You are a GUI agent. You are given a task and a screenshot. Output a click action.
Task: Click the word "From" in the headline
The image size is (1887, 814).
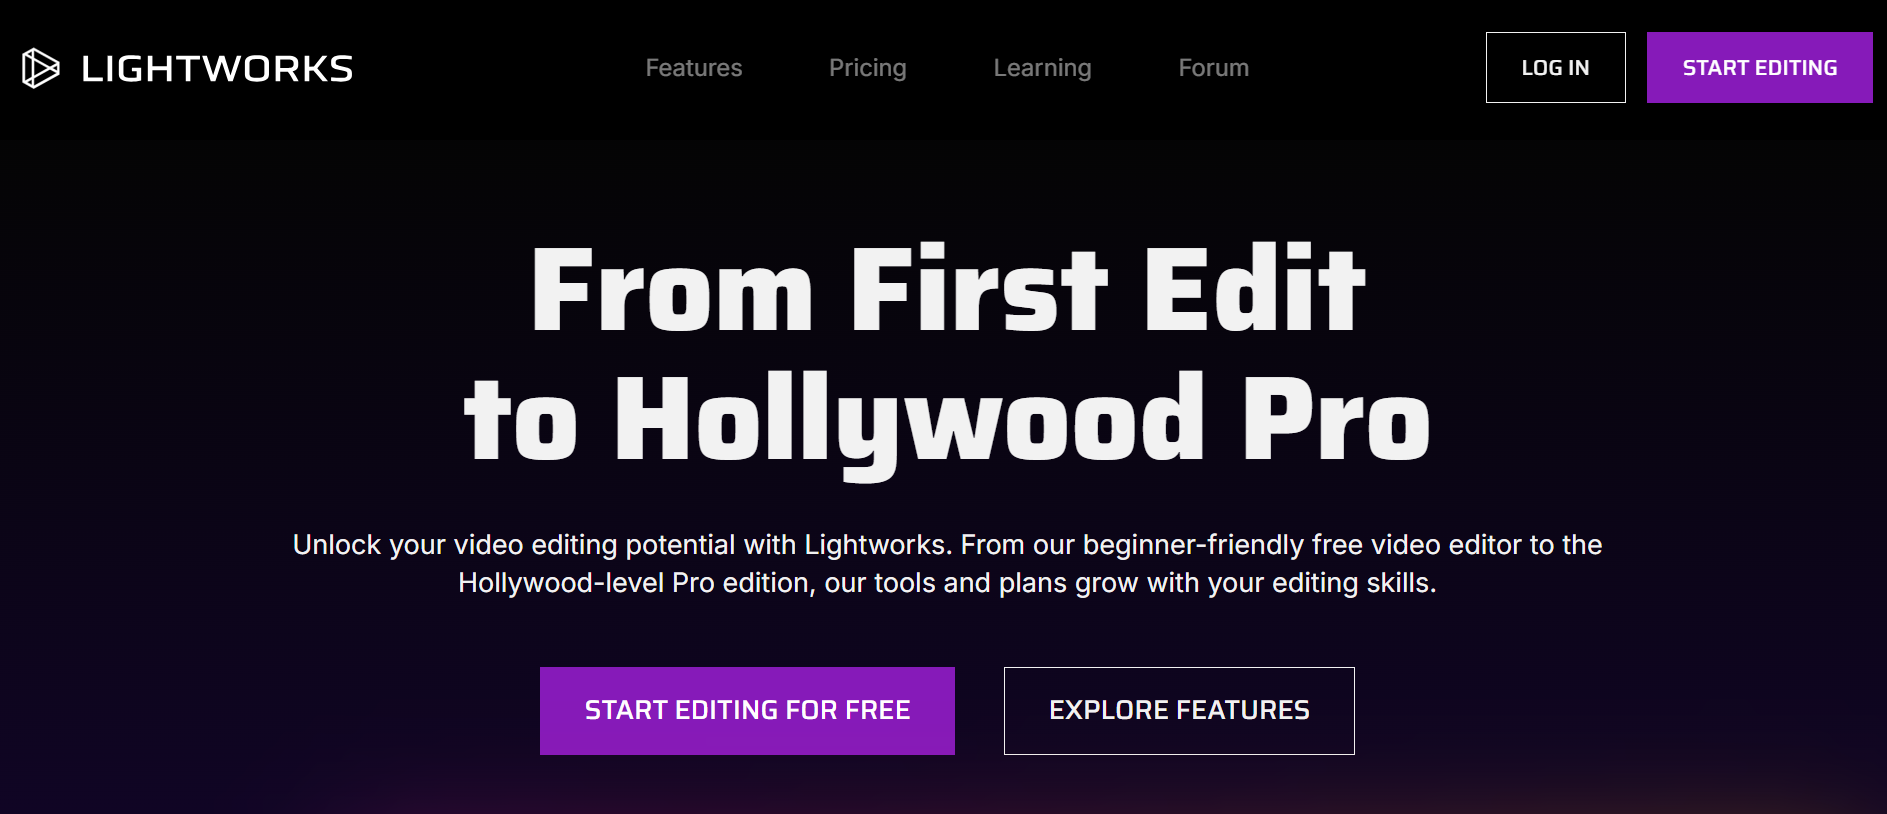click(x=672, y=290)
